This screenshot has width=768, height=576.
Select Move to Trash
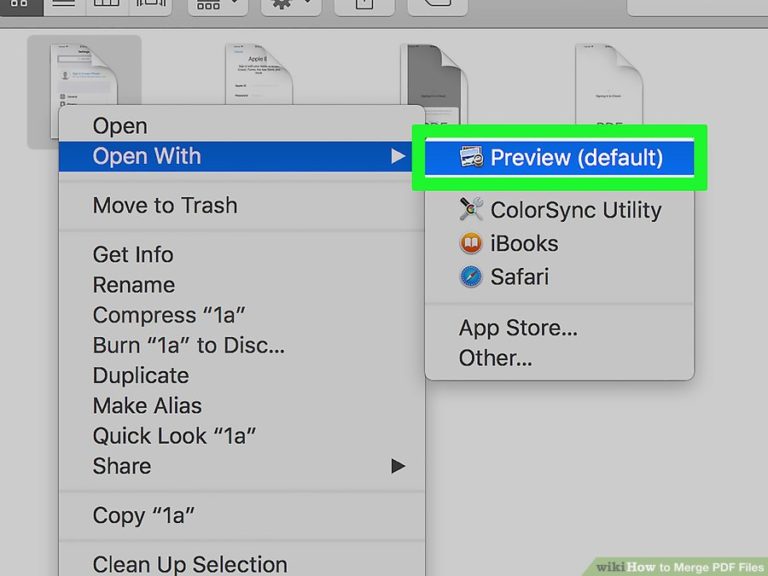pyautogui.click(x=241, y=205)
